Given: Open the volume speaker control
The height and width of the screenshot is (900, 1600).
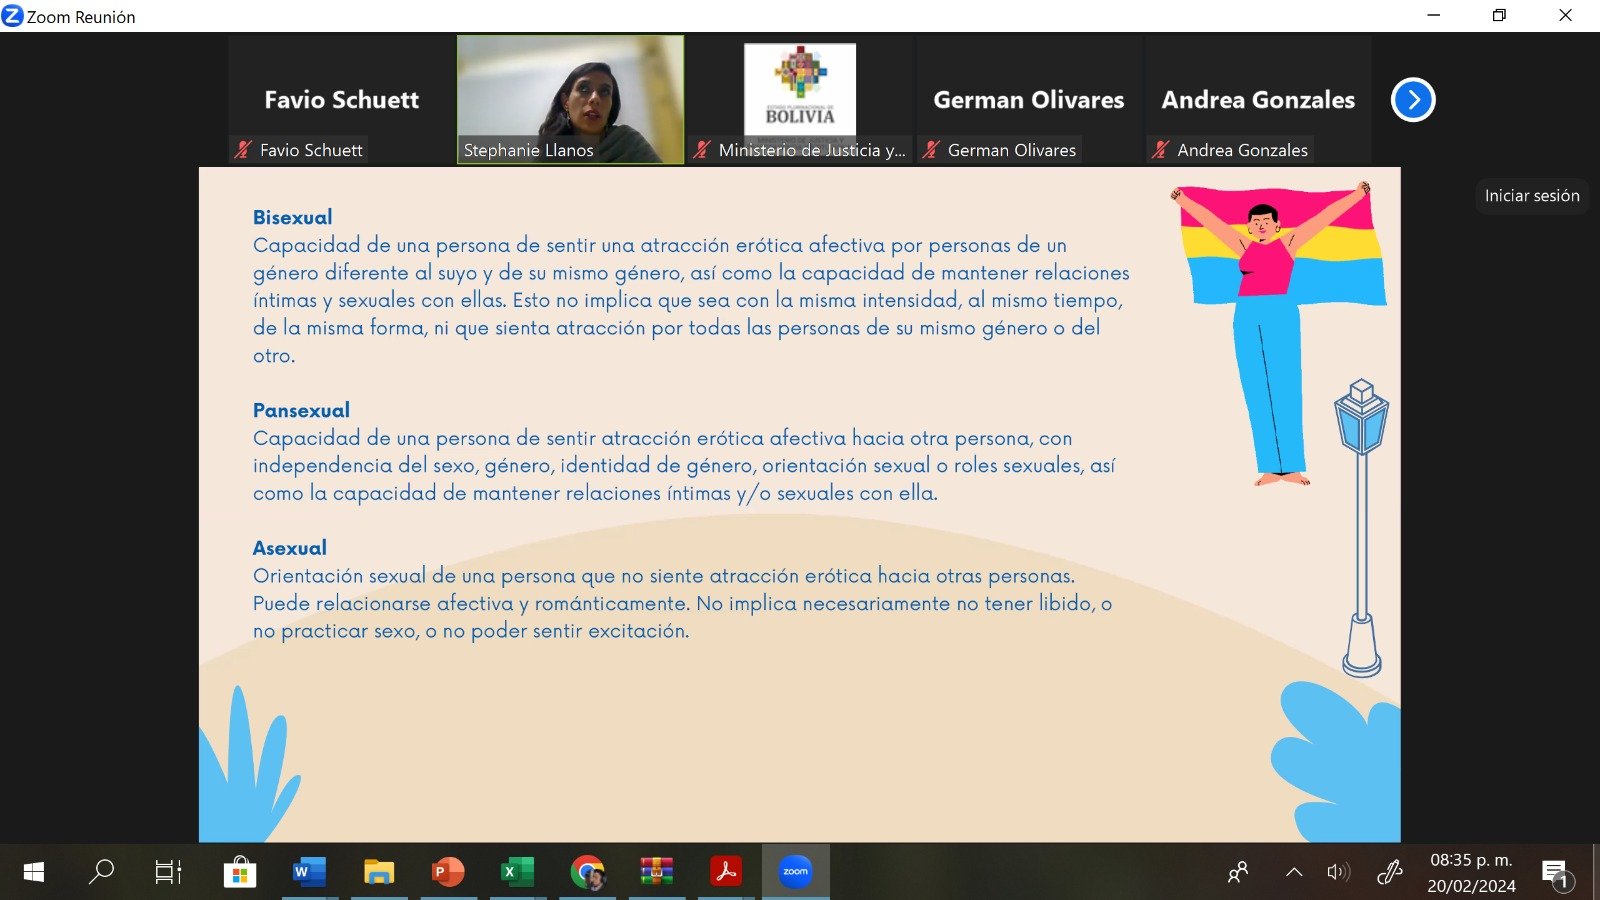Looking at the screenshot, I should click(x=1338, y=872).
